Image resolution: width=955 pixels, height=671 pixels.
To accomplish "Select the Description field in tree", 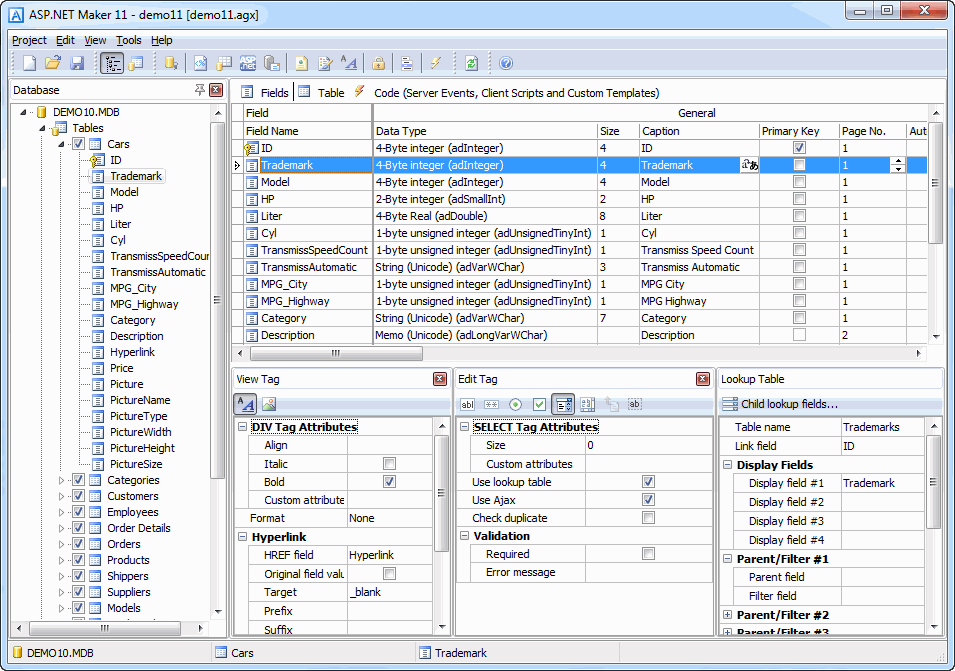I will point(136,336).
